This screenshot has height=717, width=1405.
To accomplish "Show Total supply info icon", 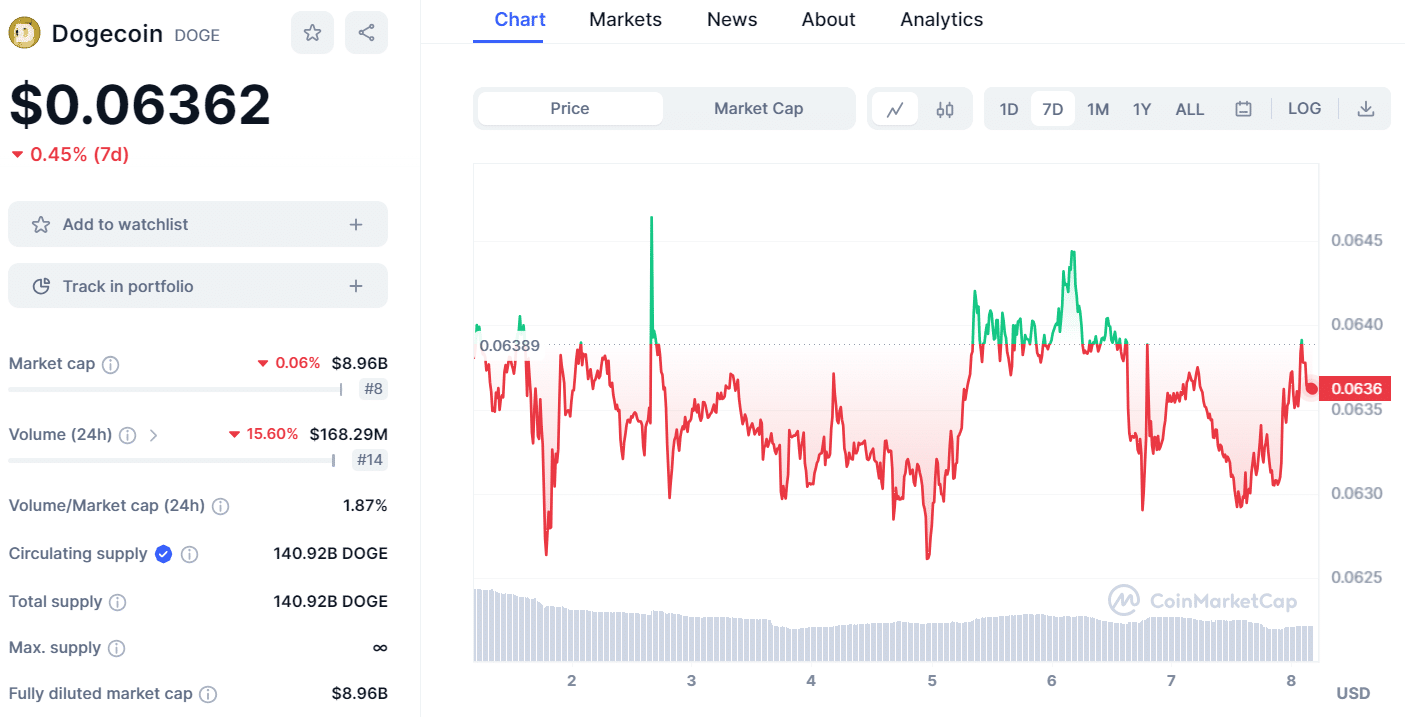I will pos(117,602).
